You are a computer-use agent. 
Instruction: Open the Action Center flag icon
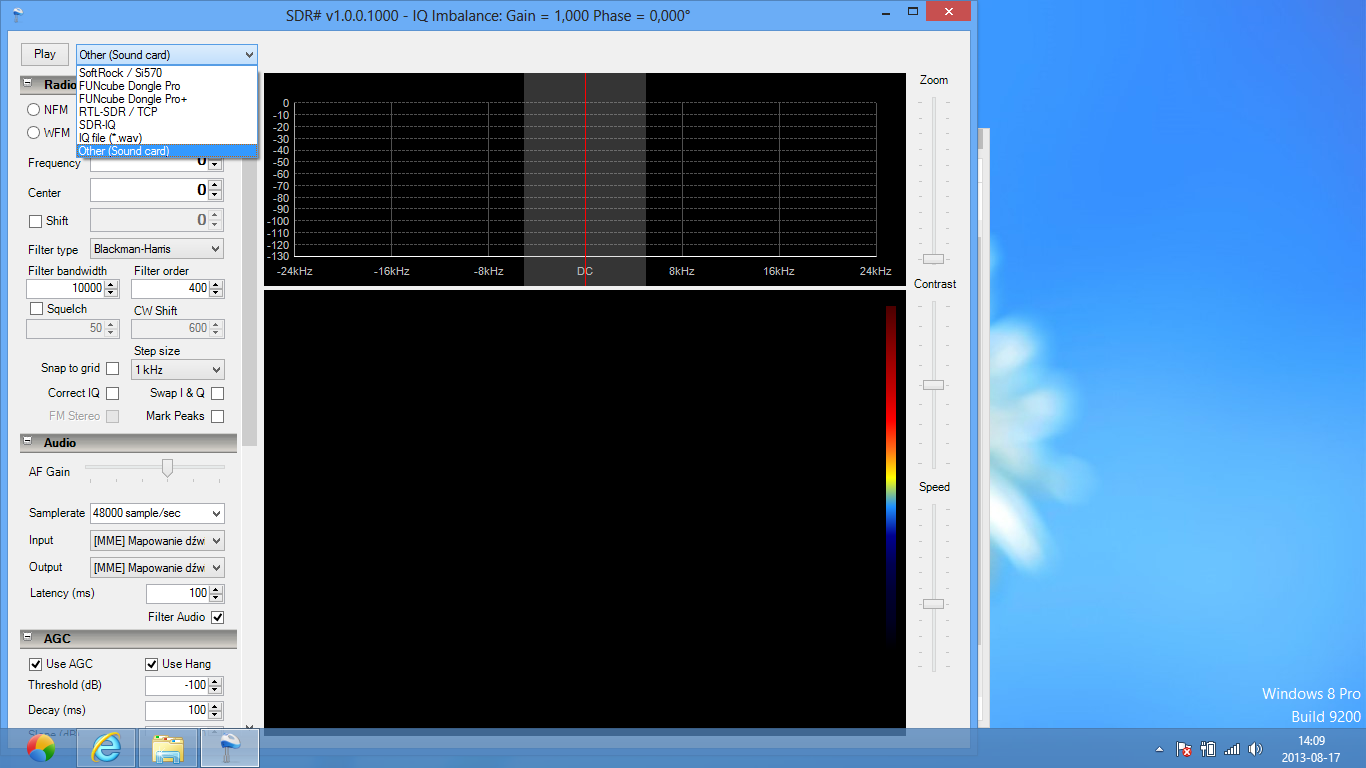[x=1183, y=749]
